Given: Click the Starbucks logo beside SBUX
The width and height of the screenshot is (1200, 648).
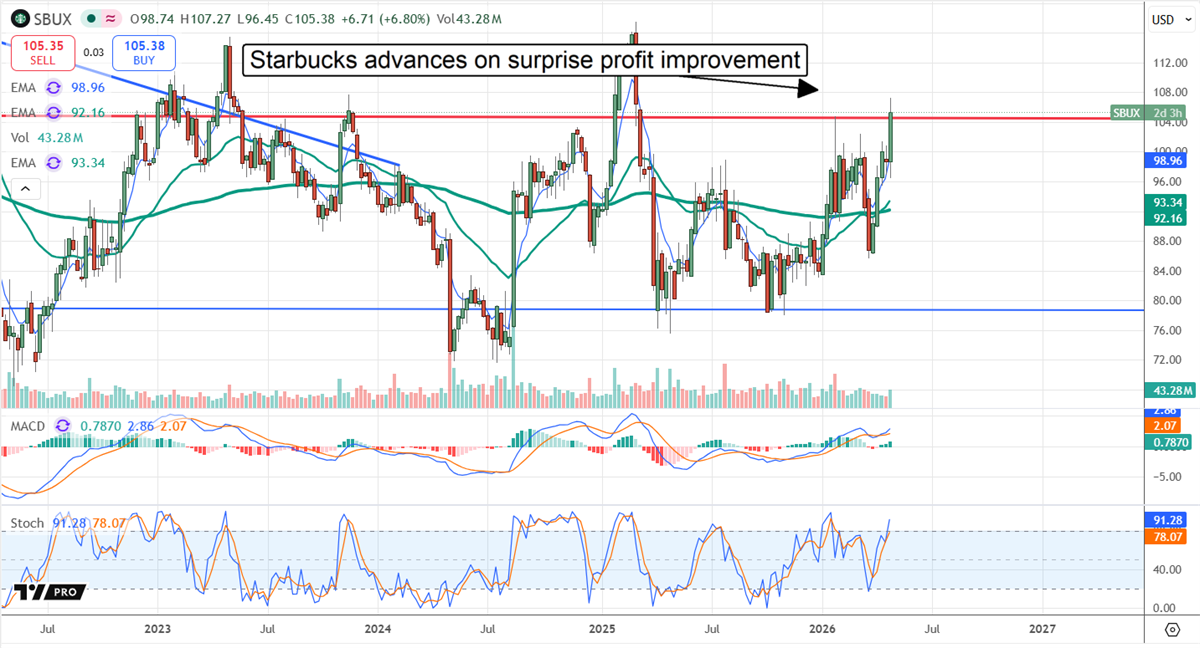Looking at the screenshot, I should (x=20, y=19).
